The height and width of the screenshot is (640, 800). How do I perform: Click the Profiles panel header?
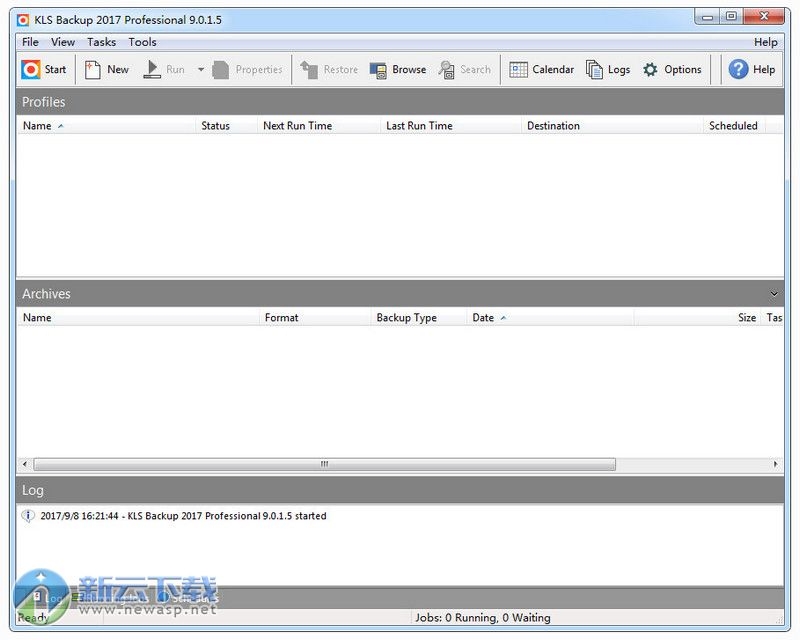[400, 102]
